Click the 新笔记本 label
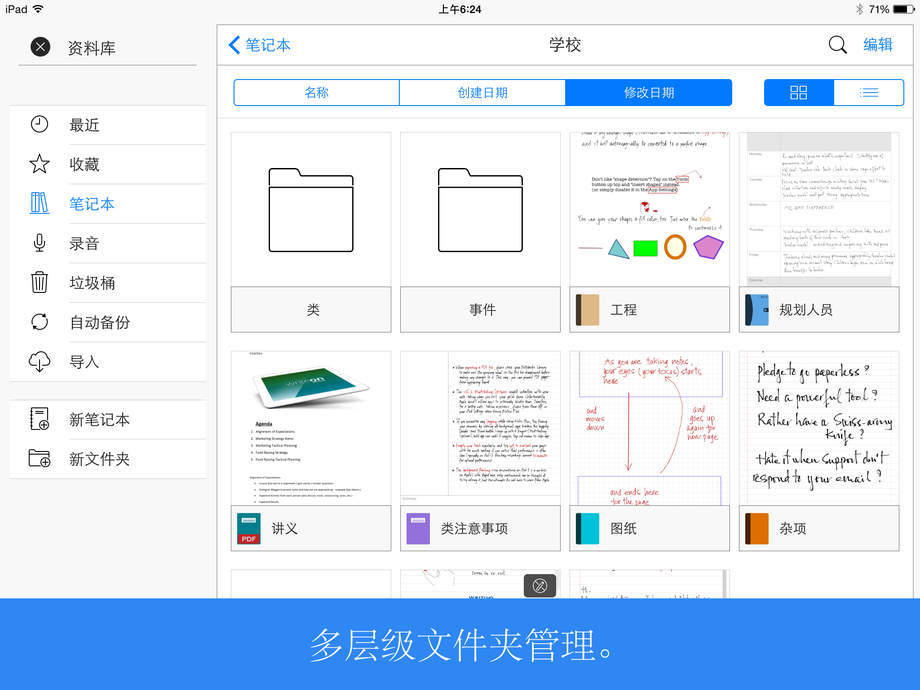Image resolution: width=920 pixels, height=690 pixels. [x=99, y=420]
